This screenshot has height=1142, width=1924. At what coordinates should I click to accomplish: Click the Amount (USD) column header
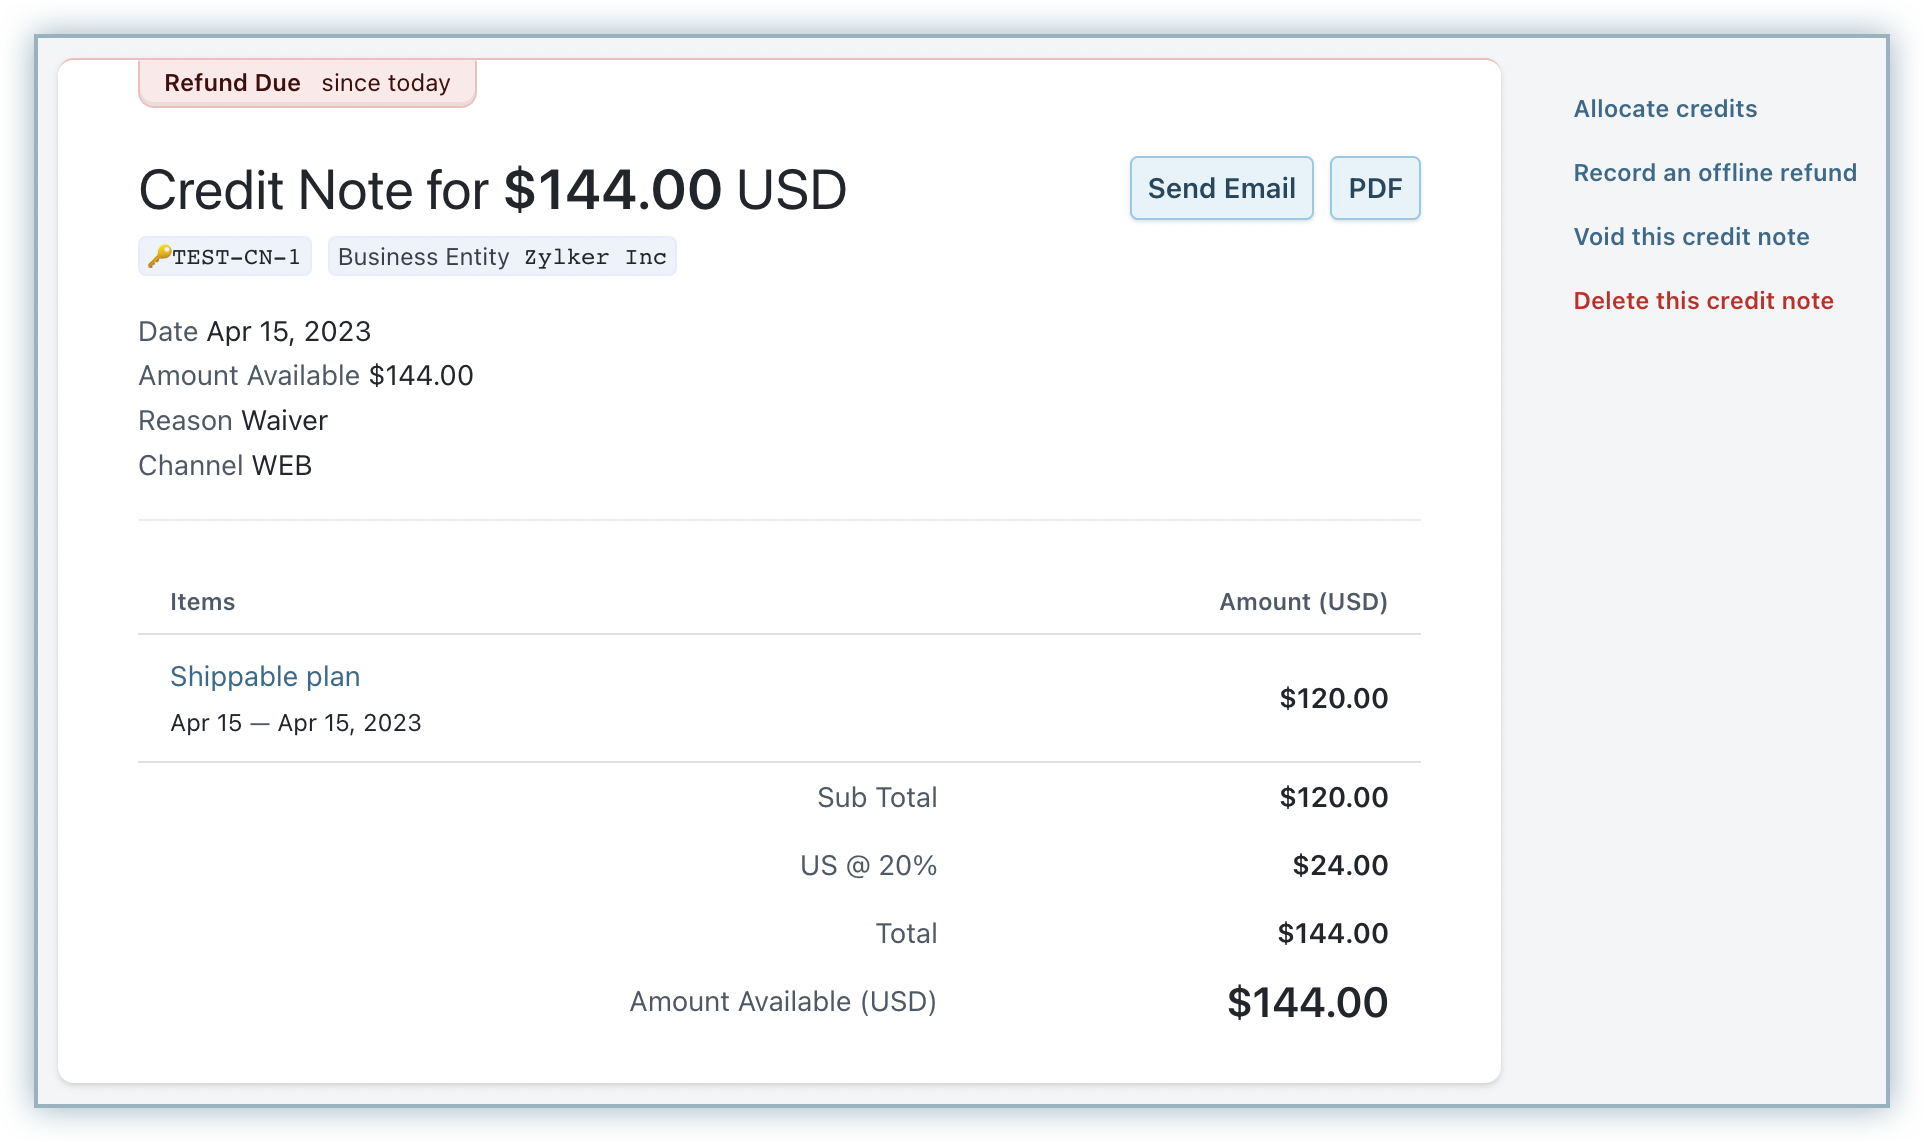pos(1303,602)
